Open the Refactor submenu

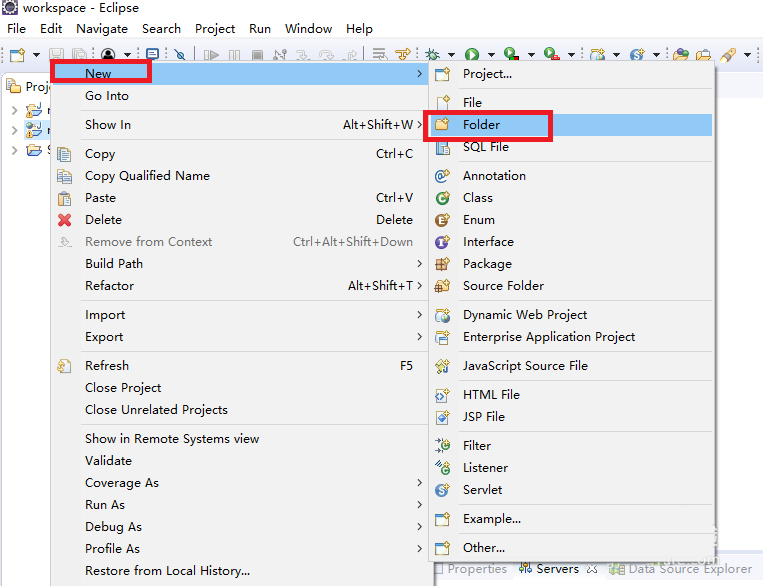(x=239, y=286)
